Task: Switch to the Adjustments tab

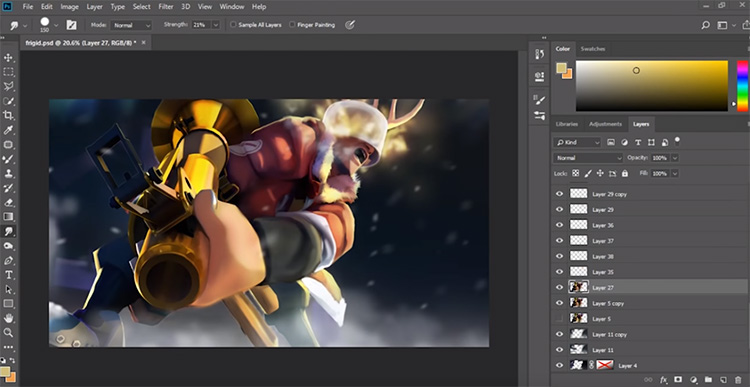Action: click(605, 124)
